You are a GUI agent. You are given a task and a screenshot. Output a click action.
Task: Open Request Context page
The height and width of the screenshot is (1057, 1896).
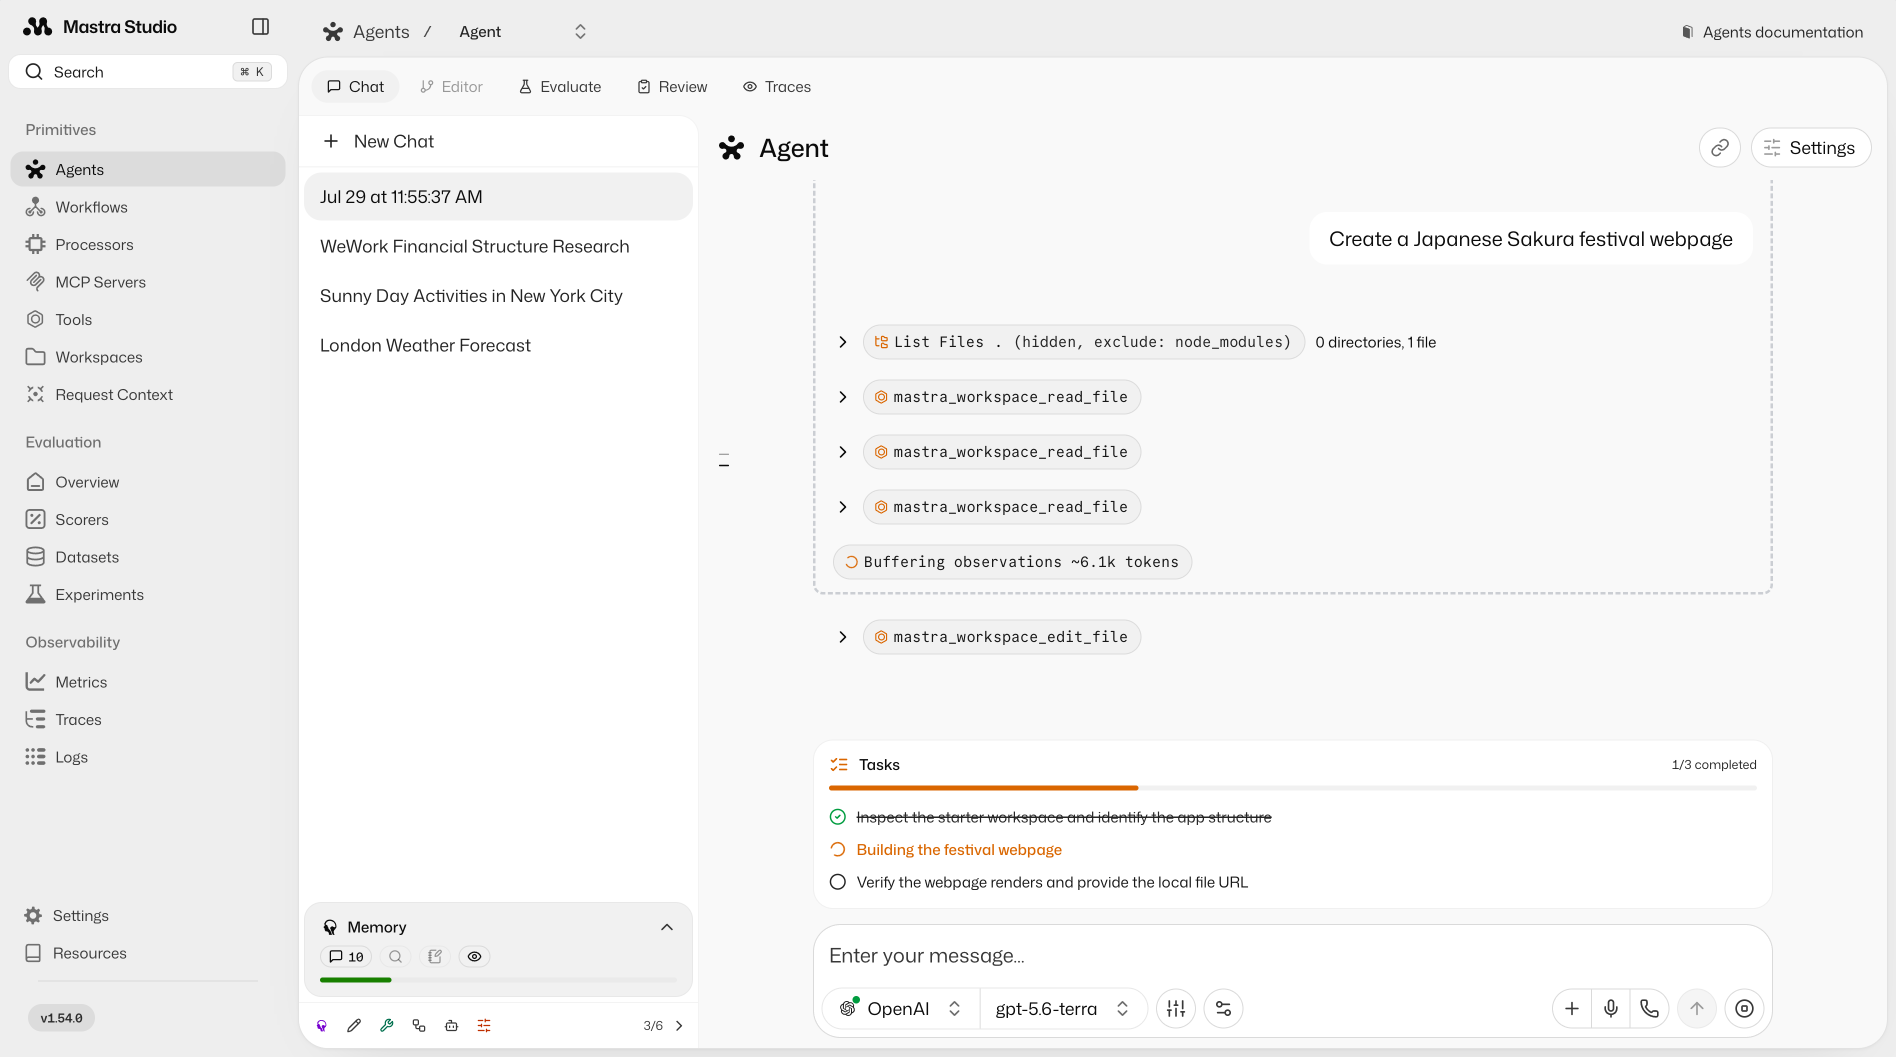(148, 394)
